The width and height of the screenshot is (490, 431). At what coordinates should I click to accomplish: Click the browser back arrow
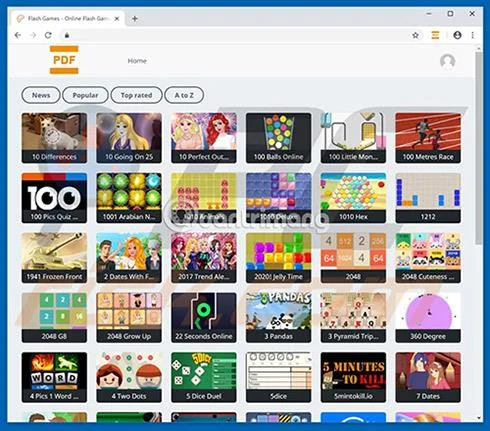[18, 35]
